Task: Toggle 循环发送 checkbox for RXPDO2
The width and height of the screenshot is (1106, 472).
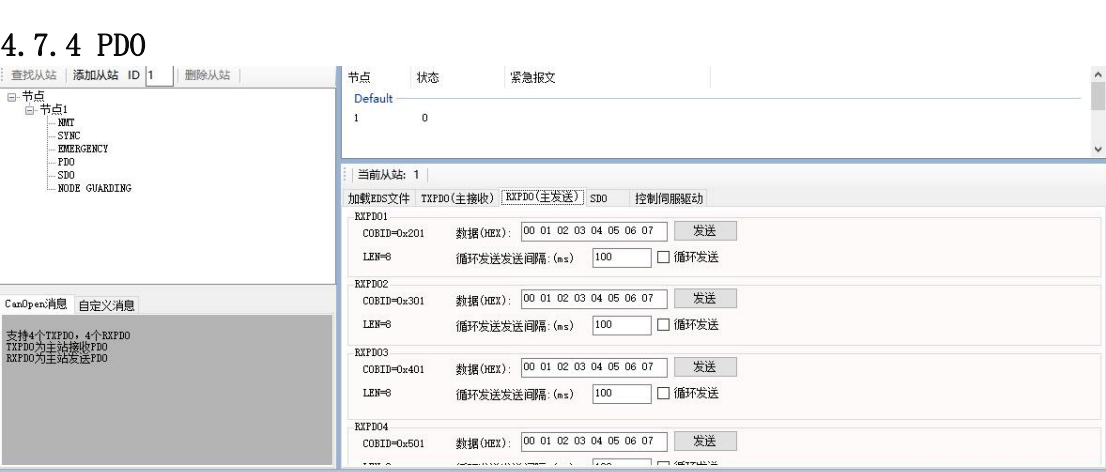Action: pyautogui.click(x=662, y=324)
